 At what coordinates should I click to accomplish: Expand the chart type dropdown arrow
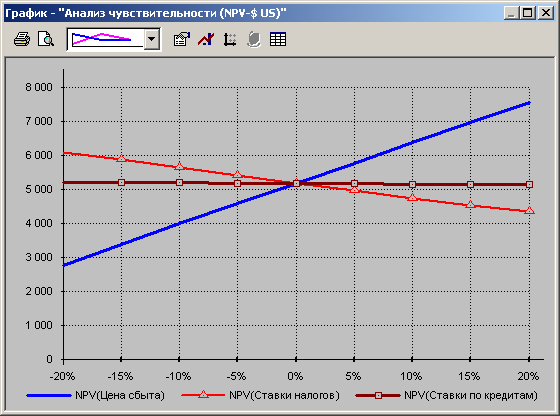point(152,39)
